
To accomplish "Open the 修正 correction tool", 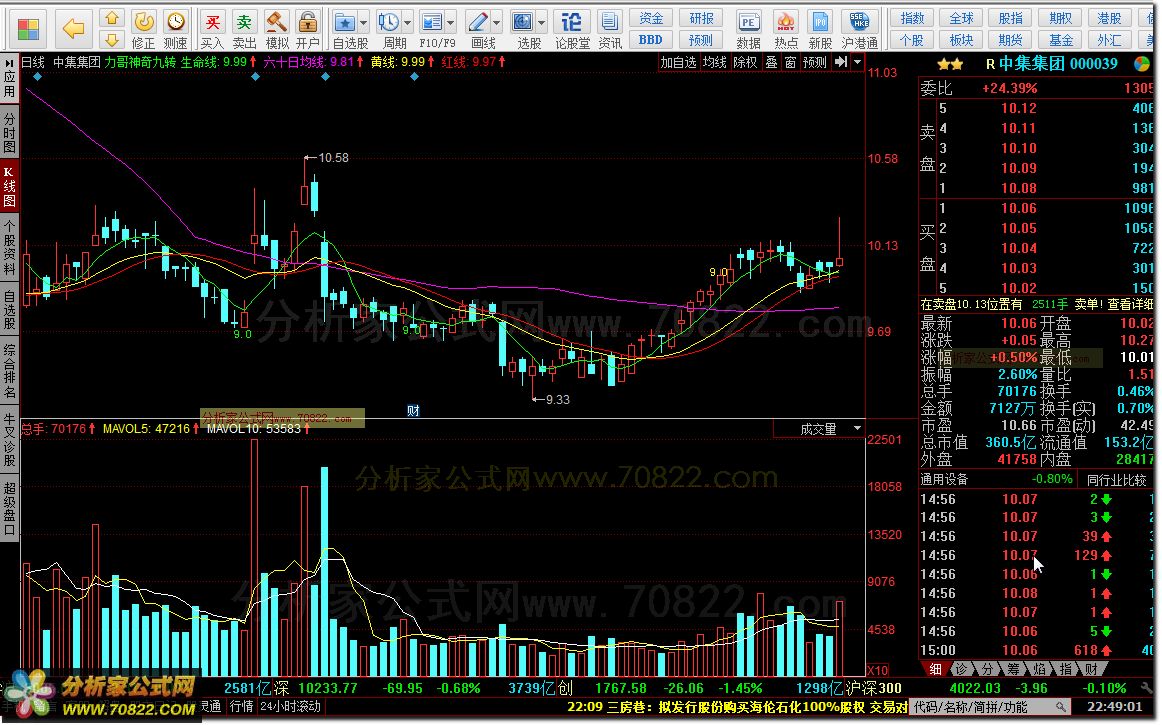I will (143, 29).
